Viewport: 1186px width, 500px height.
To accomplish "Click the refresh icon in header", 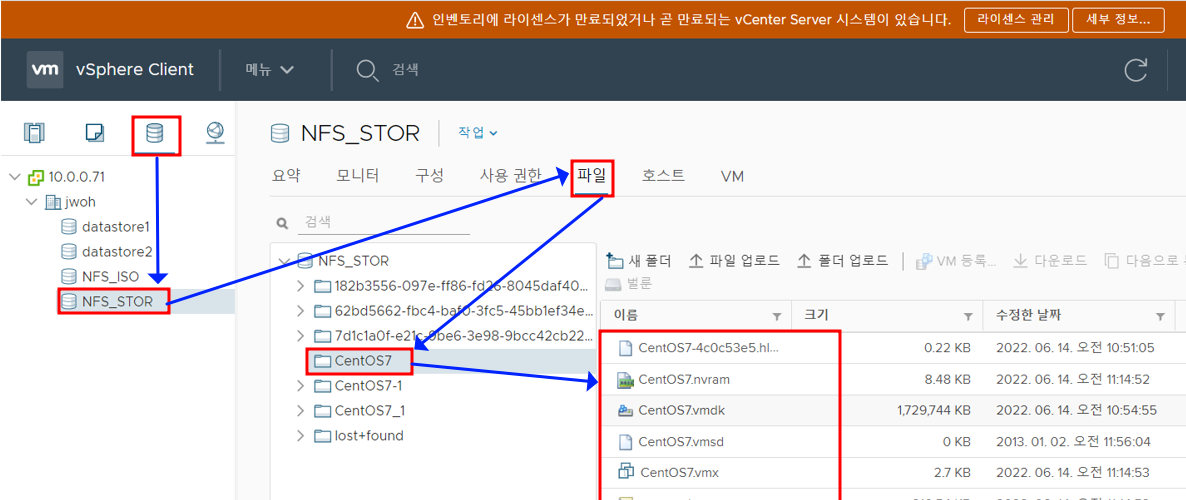I will point(1135,70).
